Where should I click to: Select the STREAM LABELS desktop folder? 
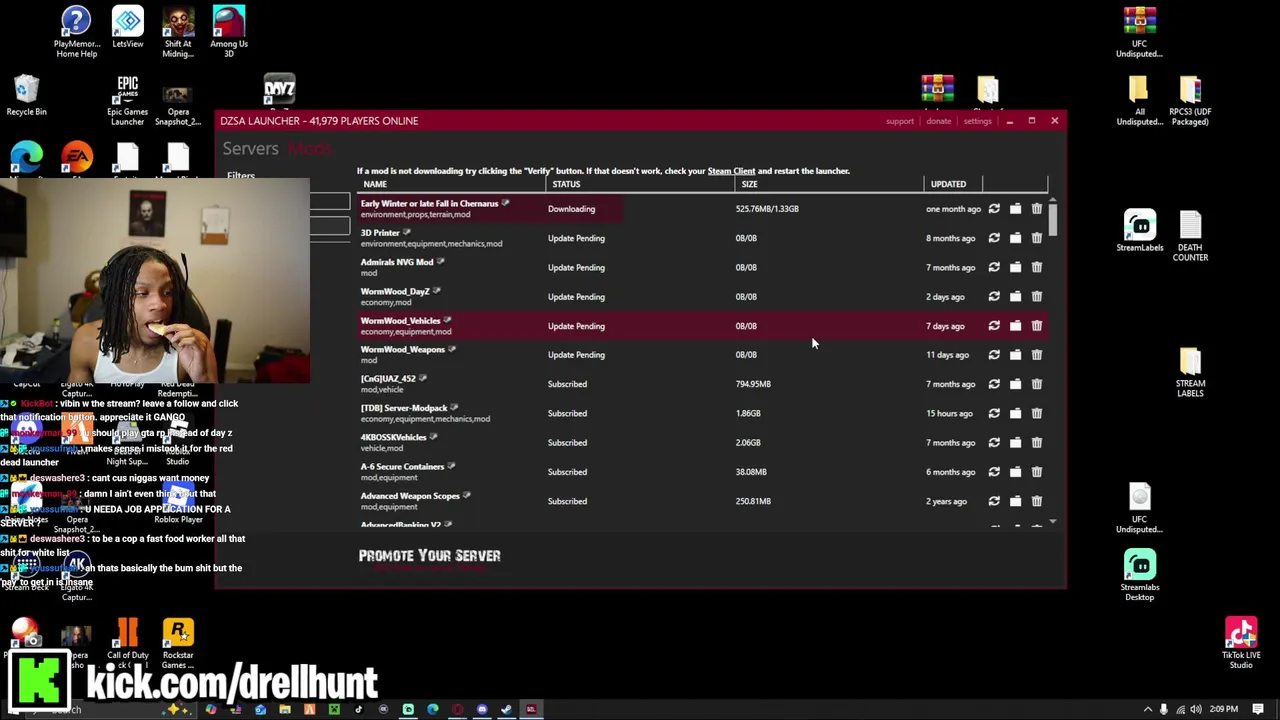click(x=1190, y=372)
